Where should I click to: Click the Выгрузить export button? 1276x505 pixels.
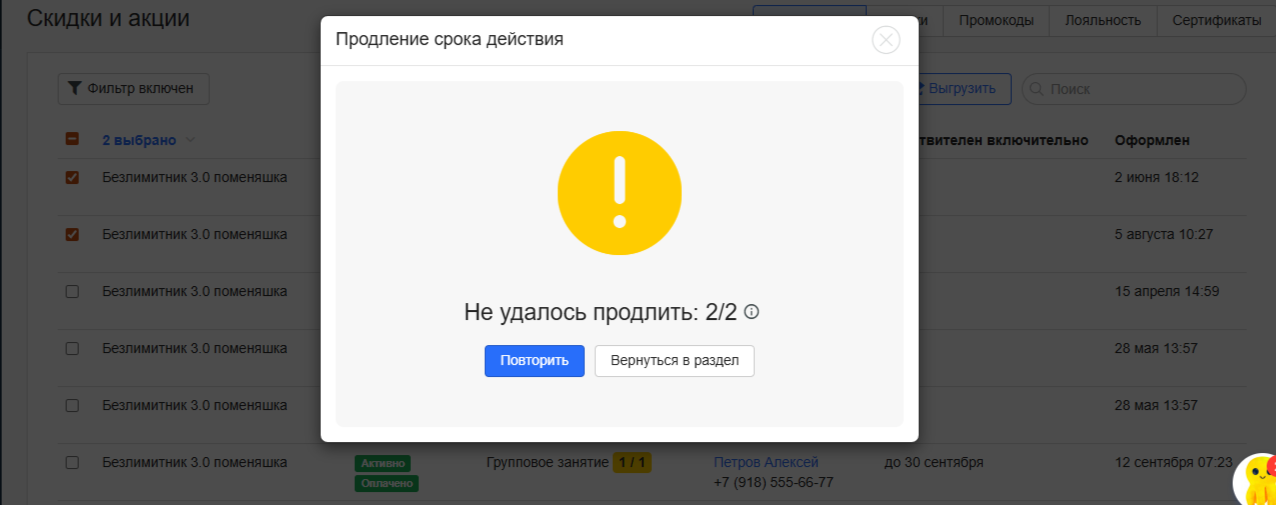click(962, 89)
